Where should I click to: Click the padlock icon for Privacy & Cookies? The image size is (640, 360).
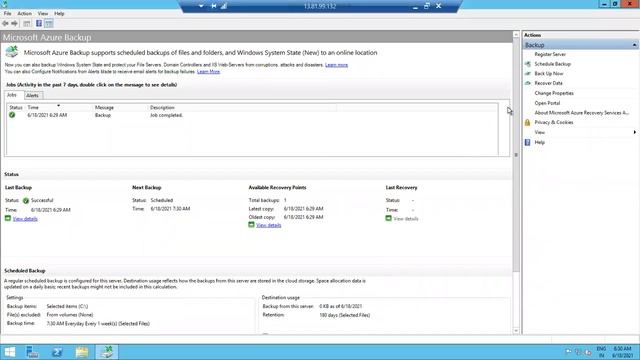(x=527, y=122)
